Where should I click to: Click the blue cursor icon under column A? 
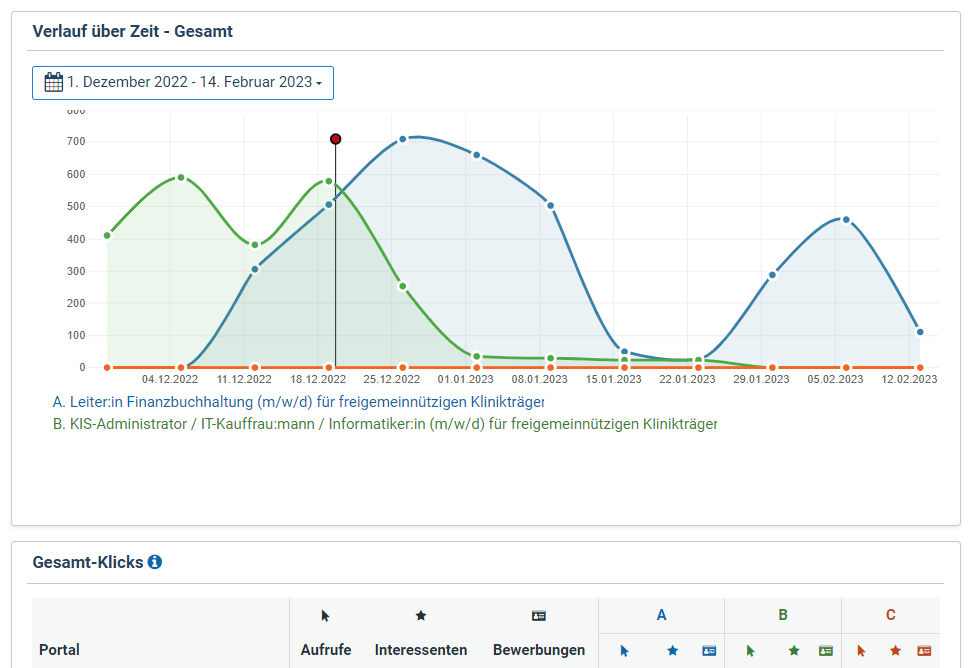(624, 650)
